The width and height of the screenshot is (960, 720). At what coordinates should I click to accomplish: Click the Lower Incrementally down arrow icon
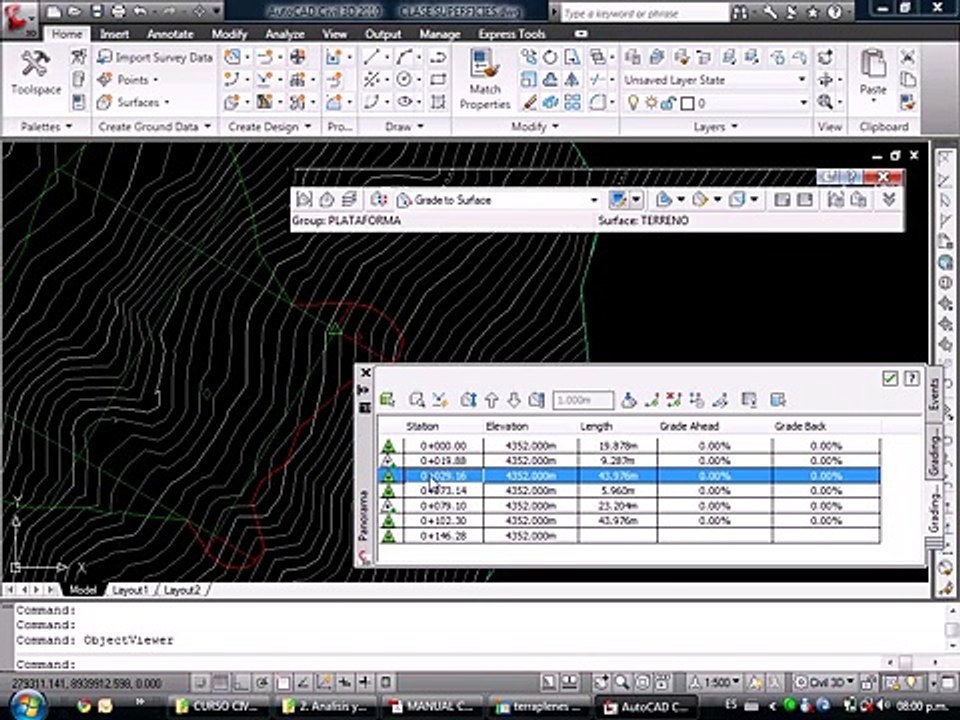coord(514,400)
